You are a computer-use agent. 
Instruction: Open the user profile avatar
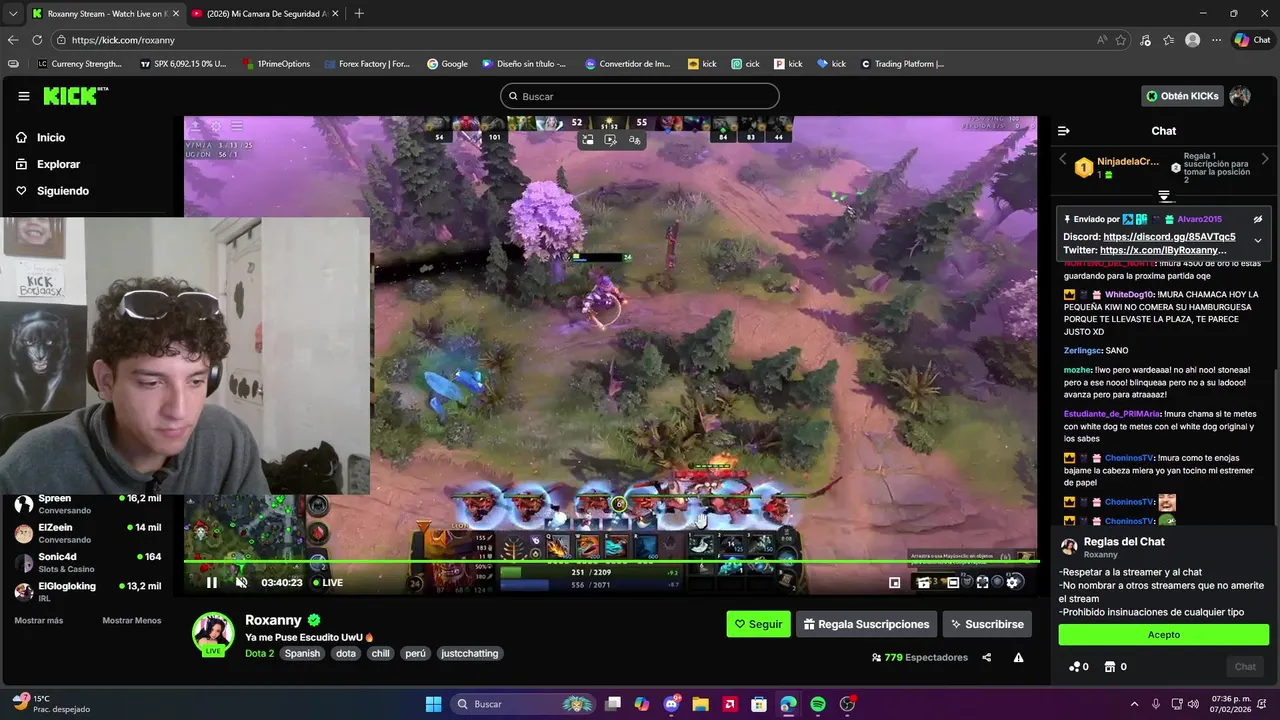pos(1240,96)
